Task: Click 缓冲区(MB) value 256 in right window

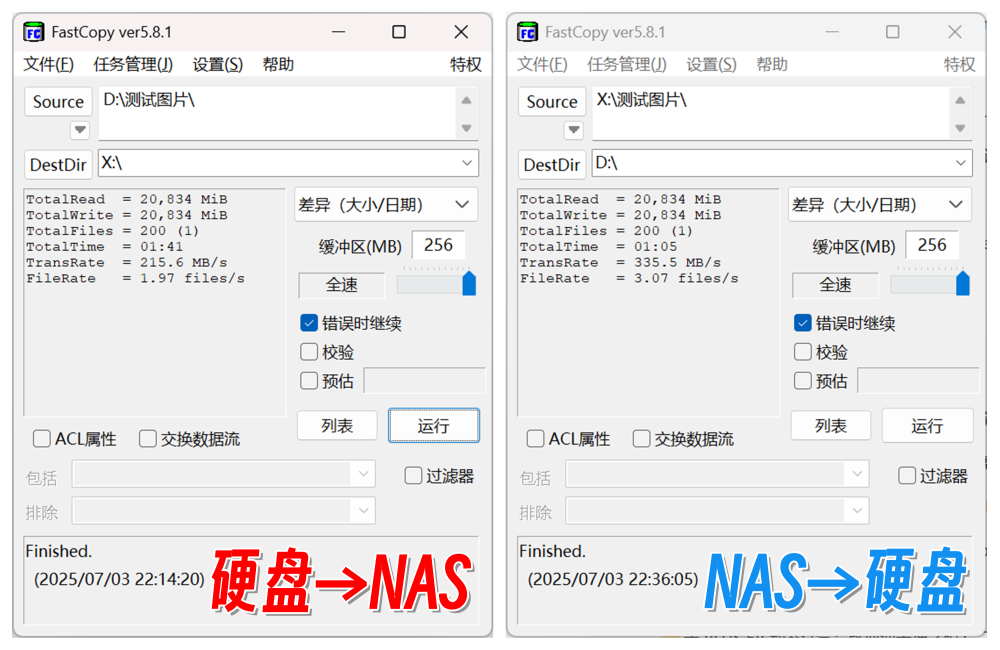Action: [x=932, y=246]
